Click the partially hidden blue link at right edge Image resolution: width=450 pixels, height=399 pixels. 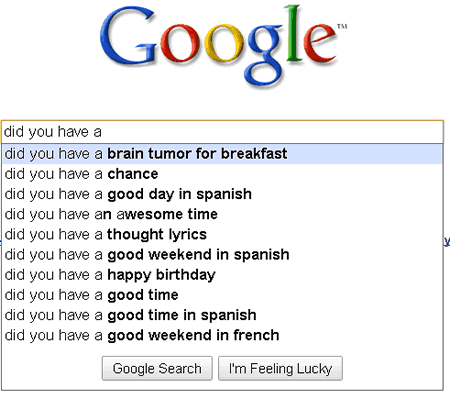click(447, 241)
